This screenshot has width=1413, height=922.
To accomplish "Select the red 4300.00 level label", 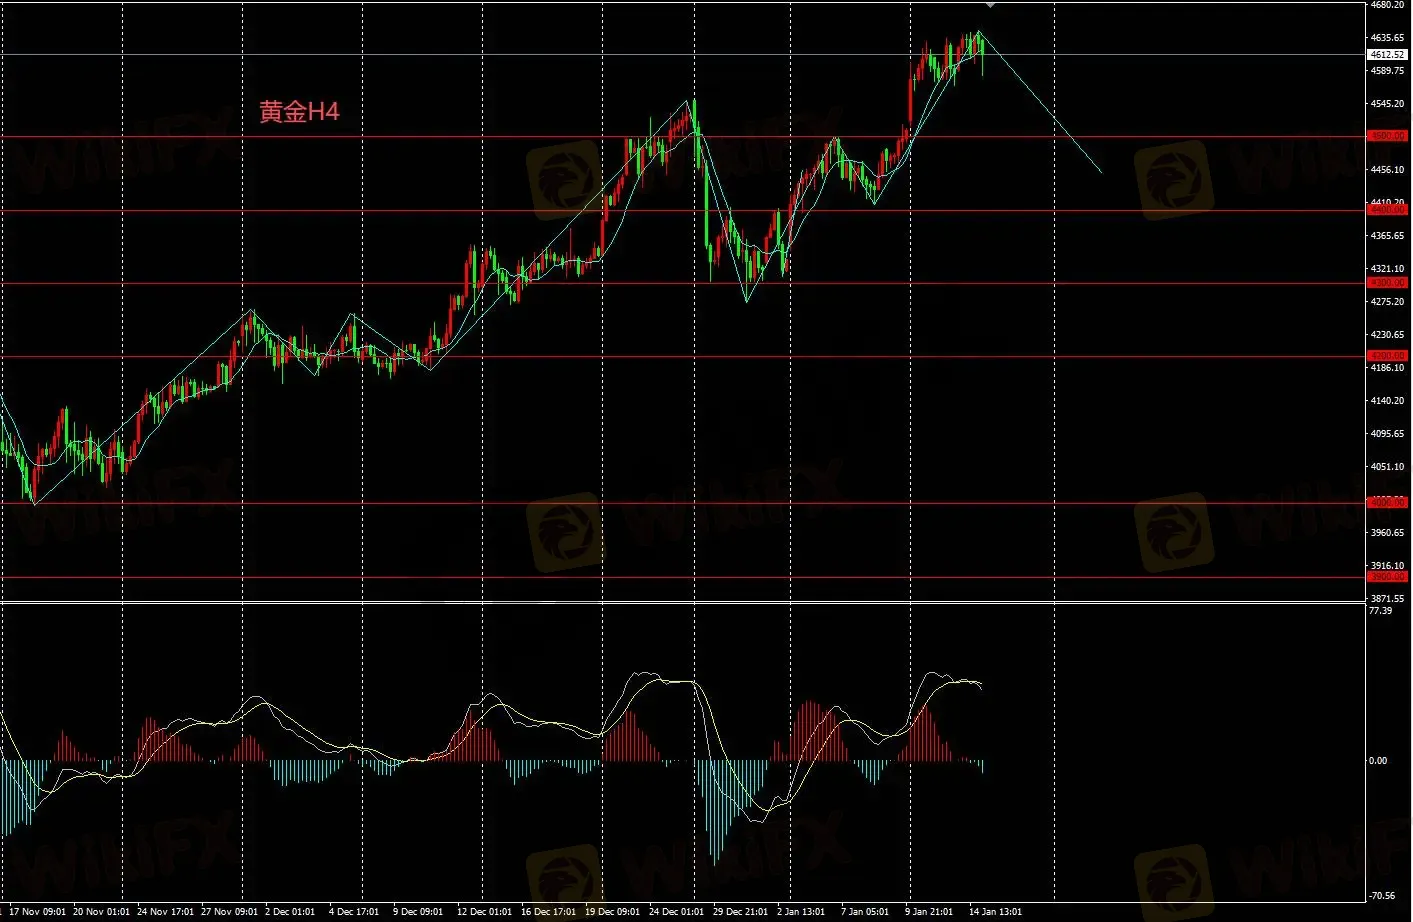I will point(1387,283).
